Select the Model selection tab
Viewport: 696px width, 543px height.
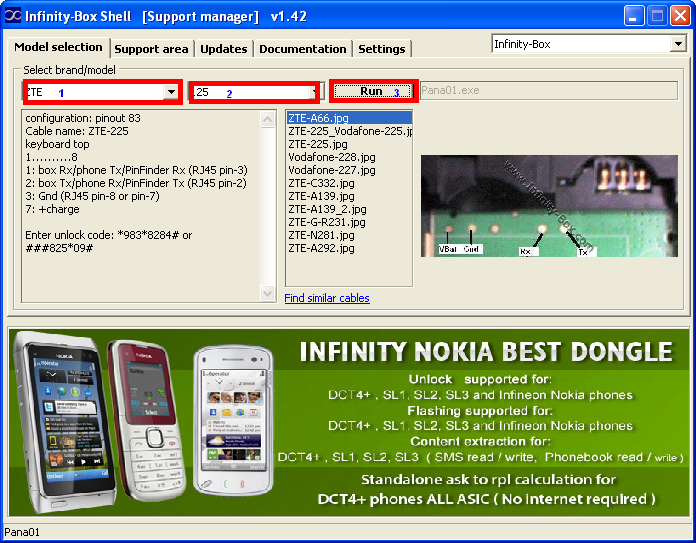(x=58, y=47)
